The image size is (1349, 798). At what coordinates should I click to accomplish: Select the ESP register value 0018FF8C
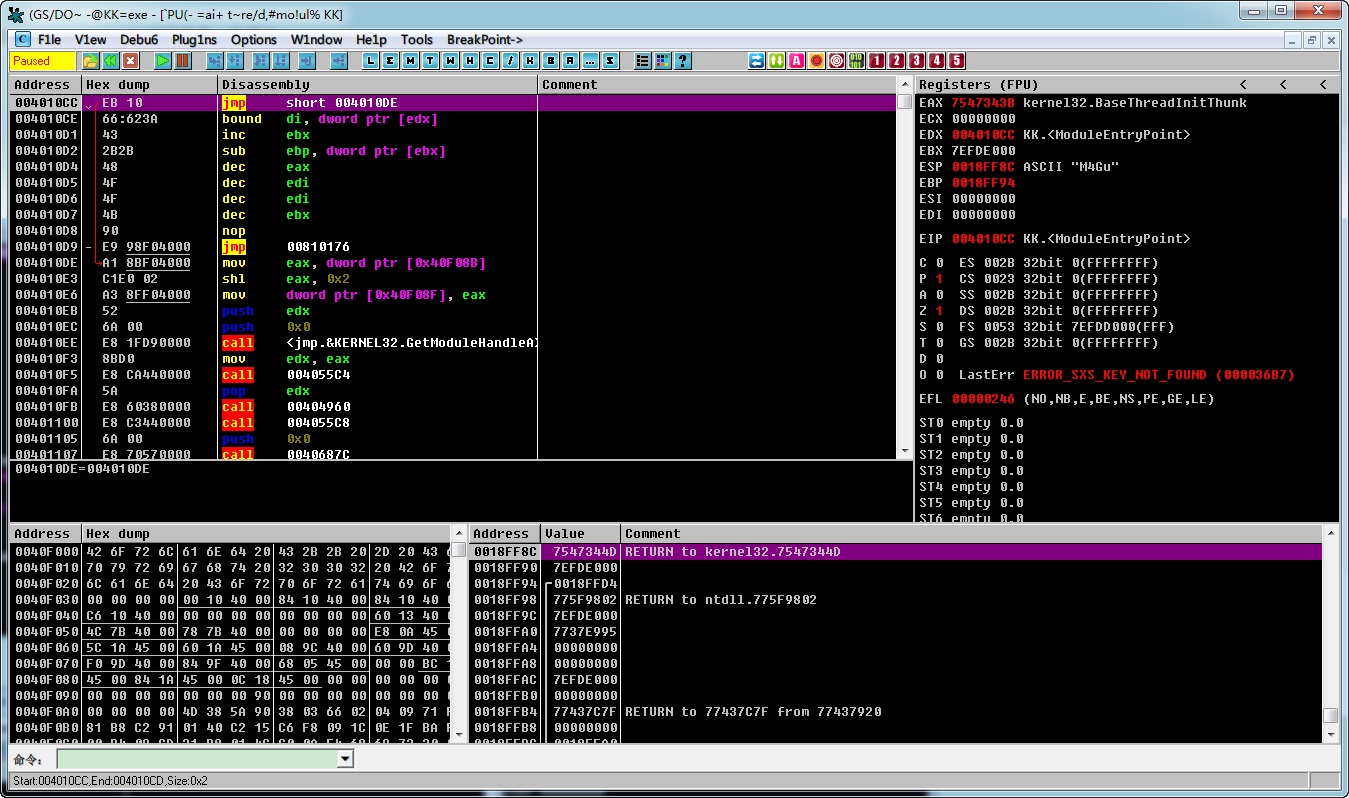(x=983, y=167)
